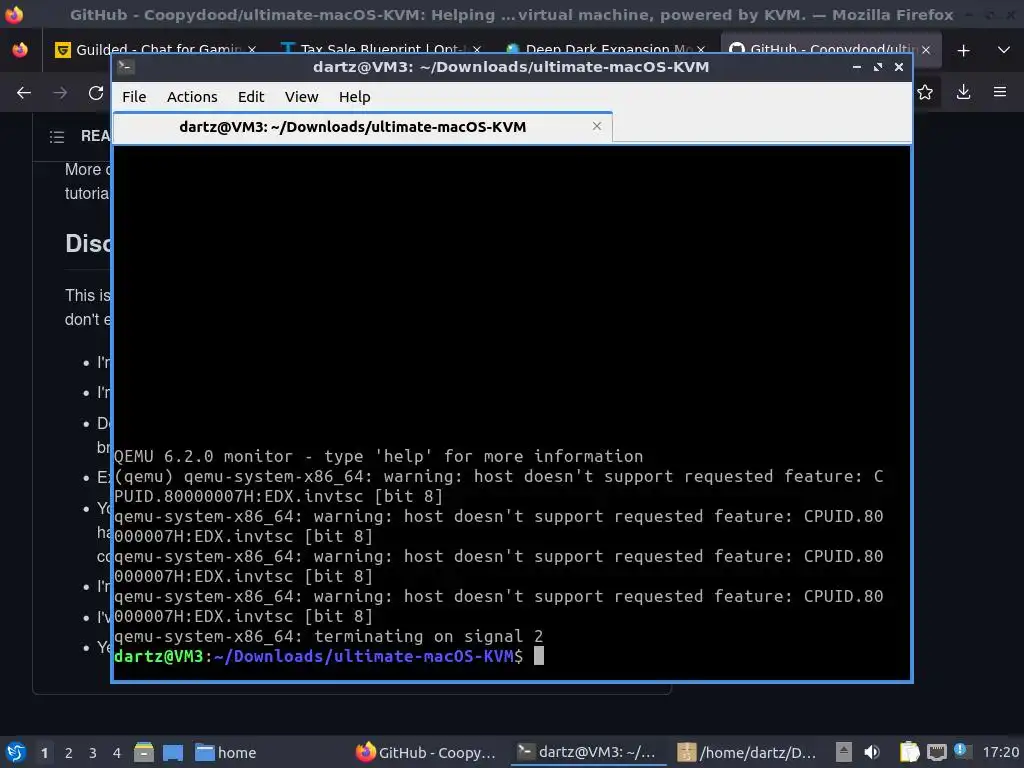This screenshot has height=768, width=1024.
Task: Bookmark this page with the star icon
Action: (x=925, y=93)
